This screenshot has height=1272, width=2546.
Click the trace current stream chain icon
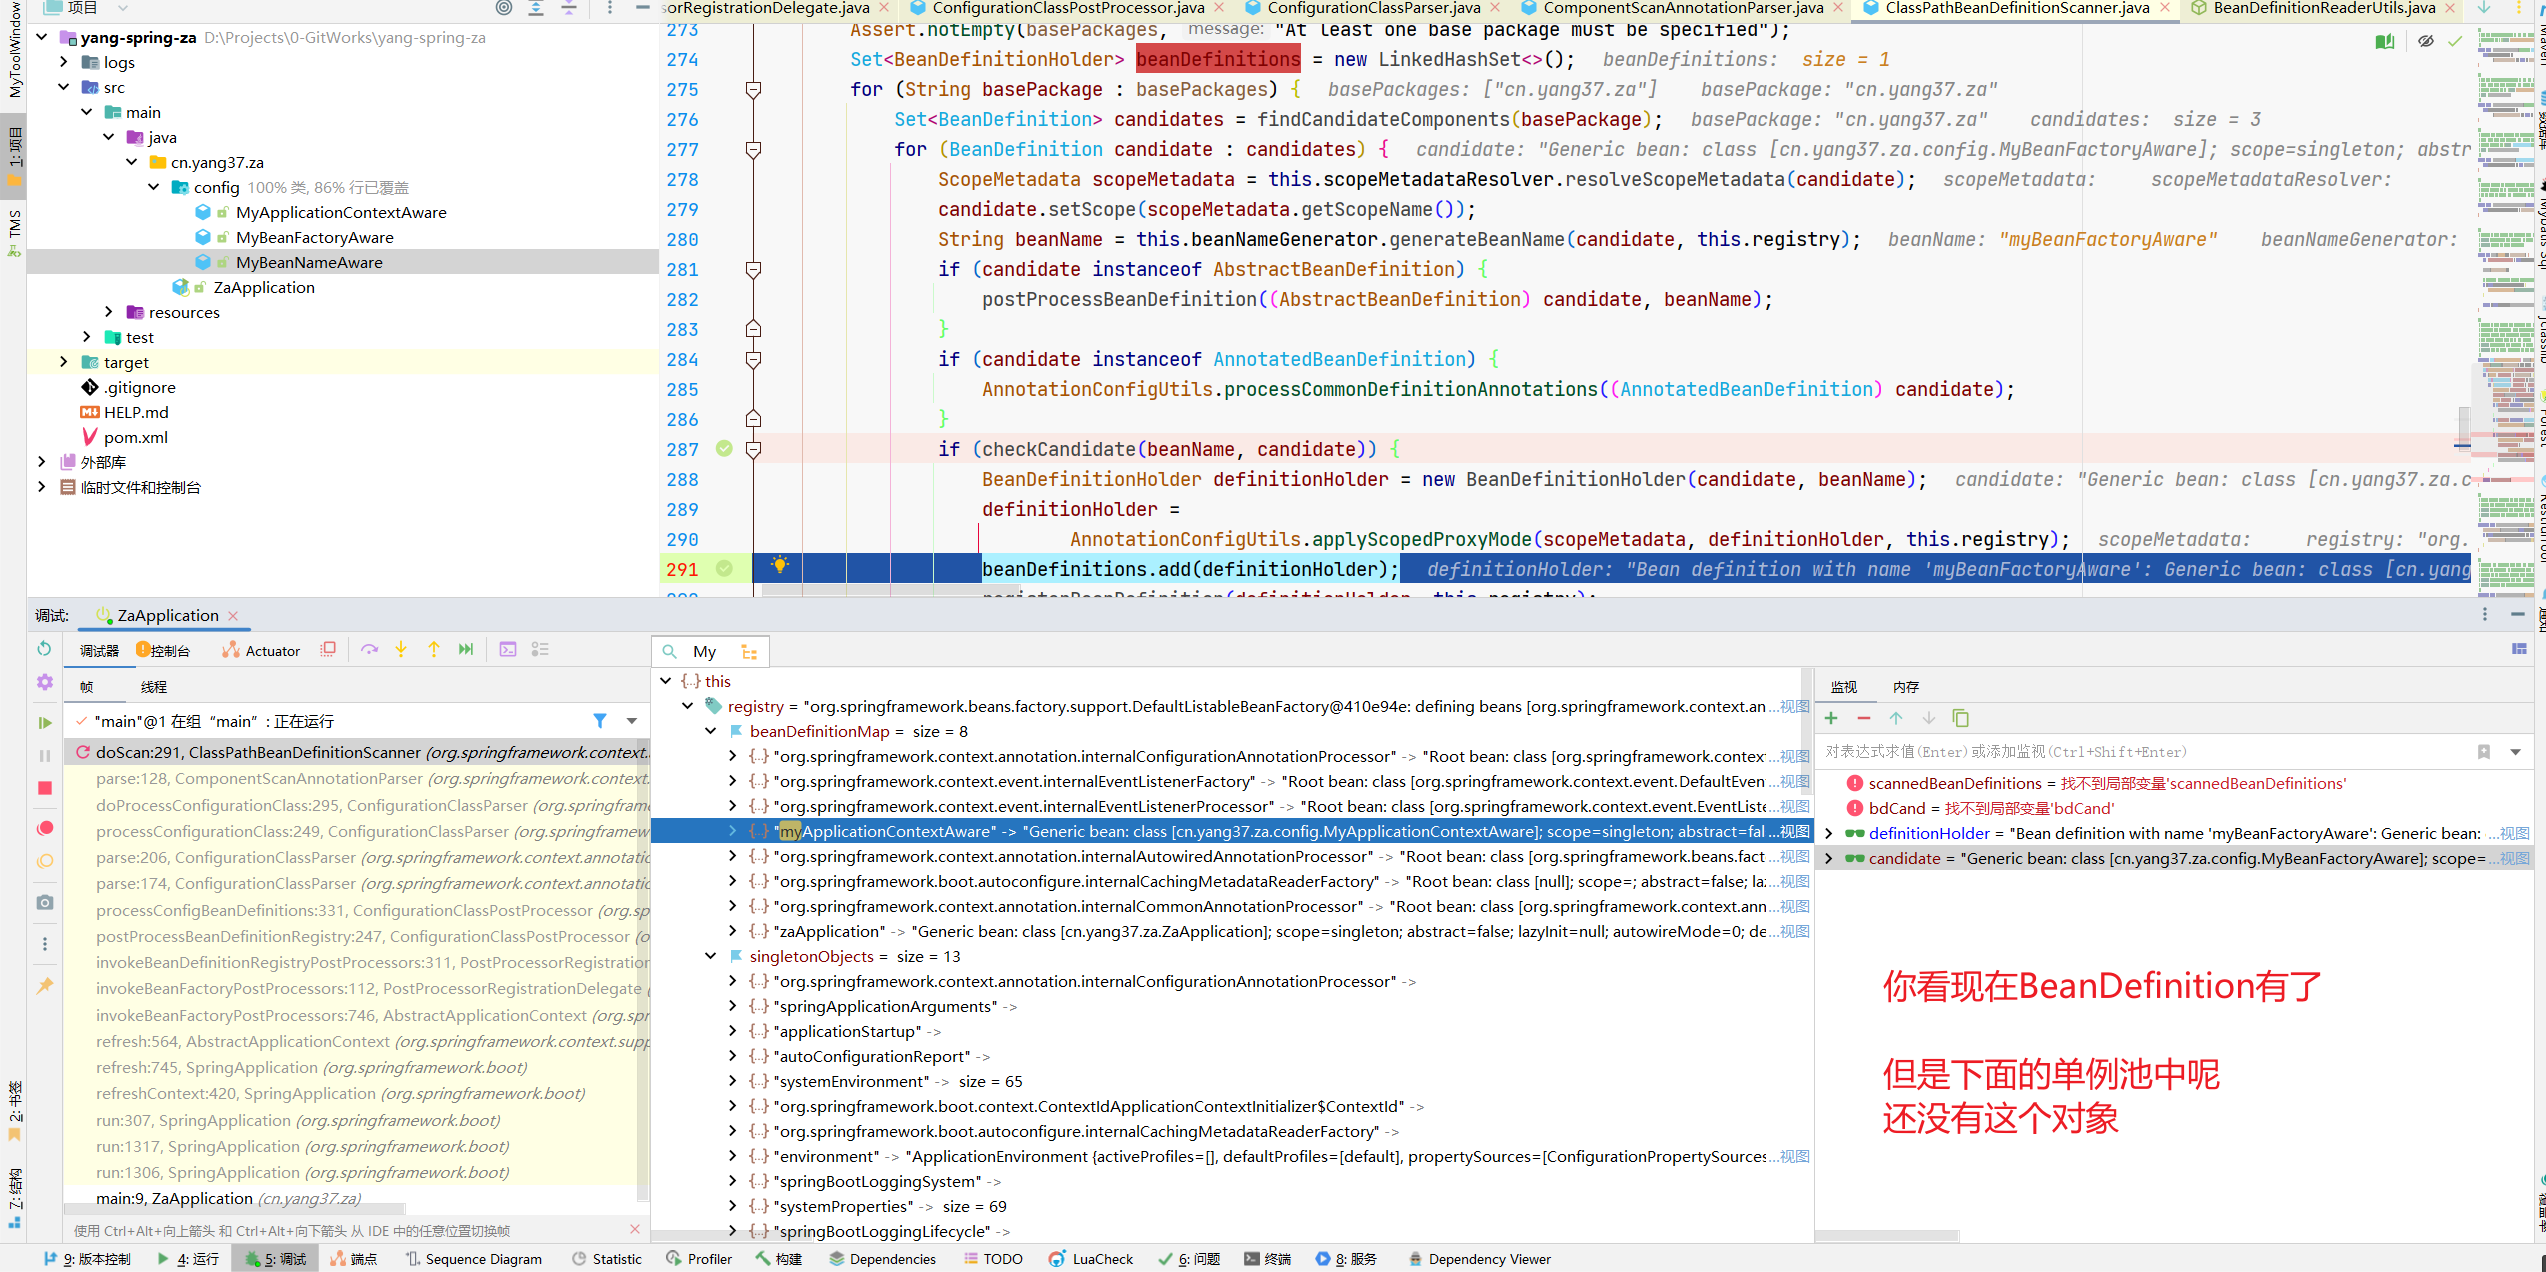[540, 650]
